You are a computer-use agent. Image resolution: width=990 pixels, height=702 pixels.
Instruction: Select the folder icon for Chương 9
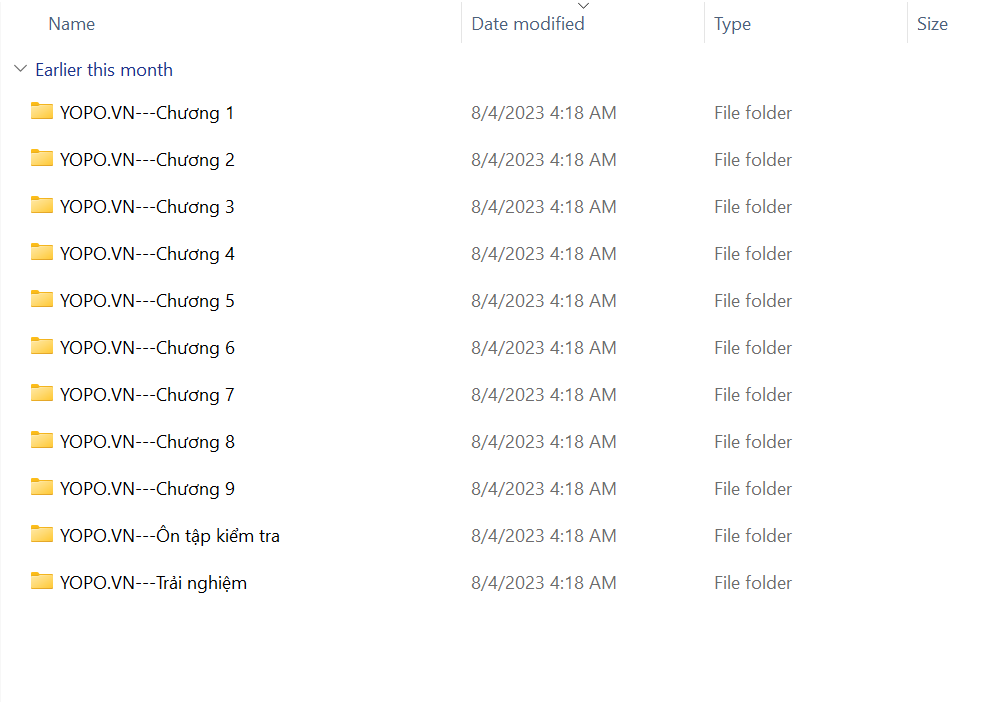pyautogui.click(x=41, y=487)
